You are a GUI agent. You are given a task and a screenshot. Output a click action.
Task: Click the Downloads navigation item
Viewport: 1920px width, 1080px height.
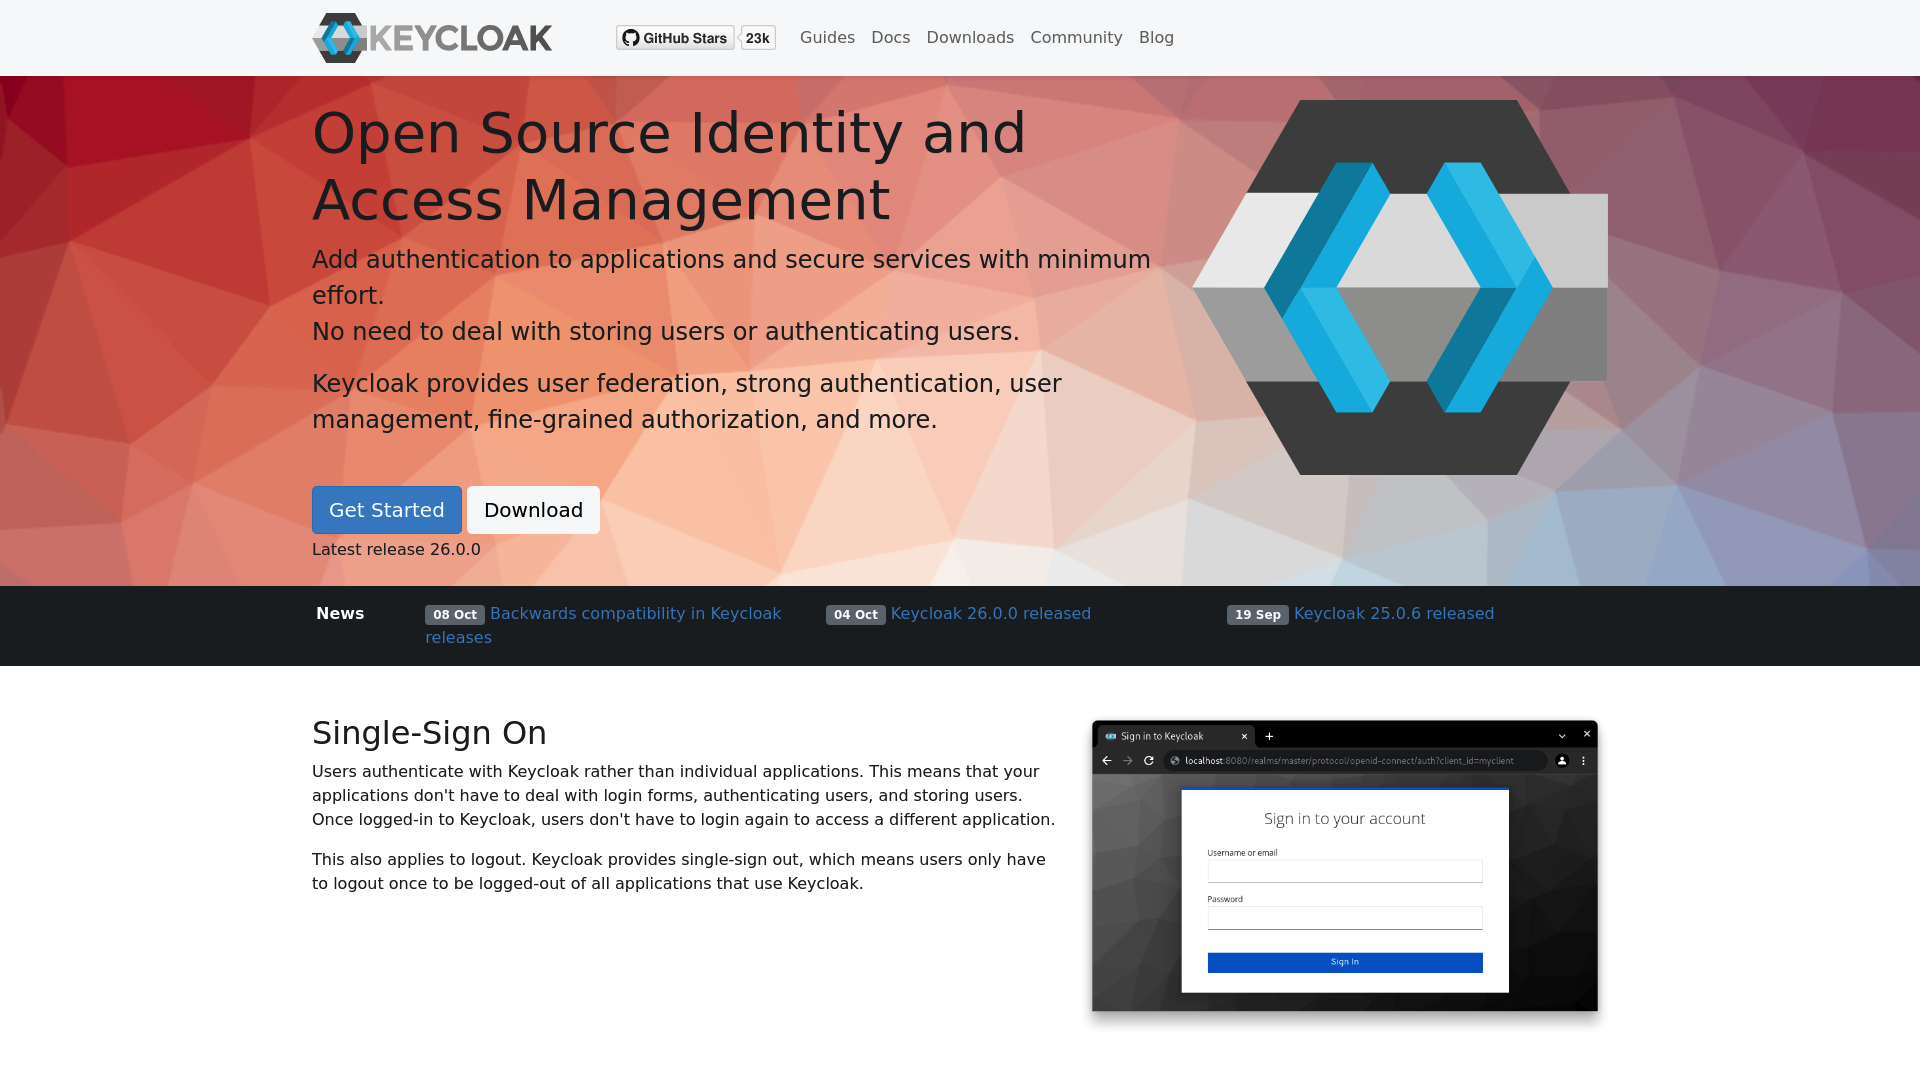tap(971, 37)
